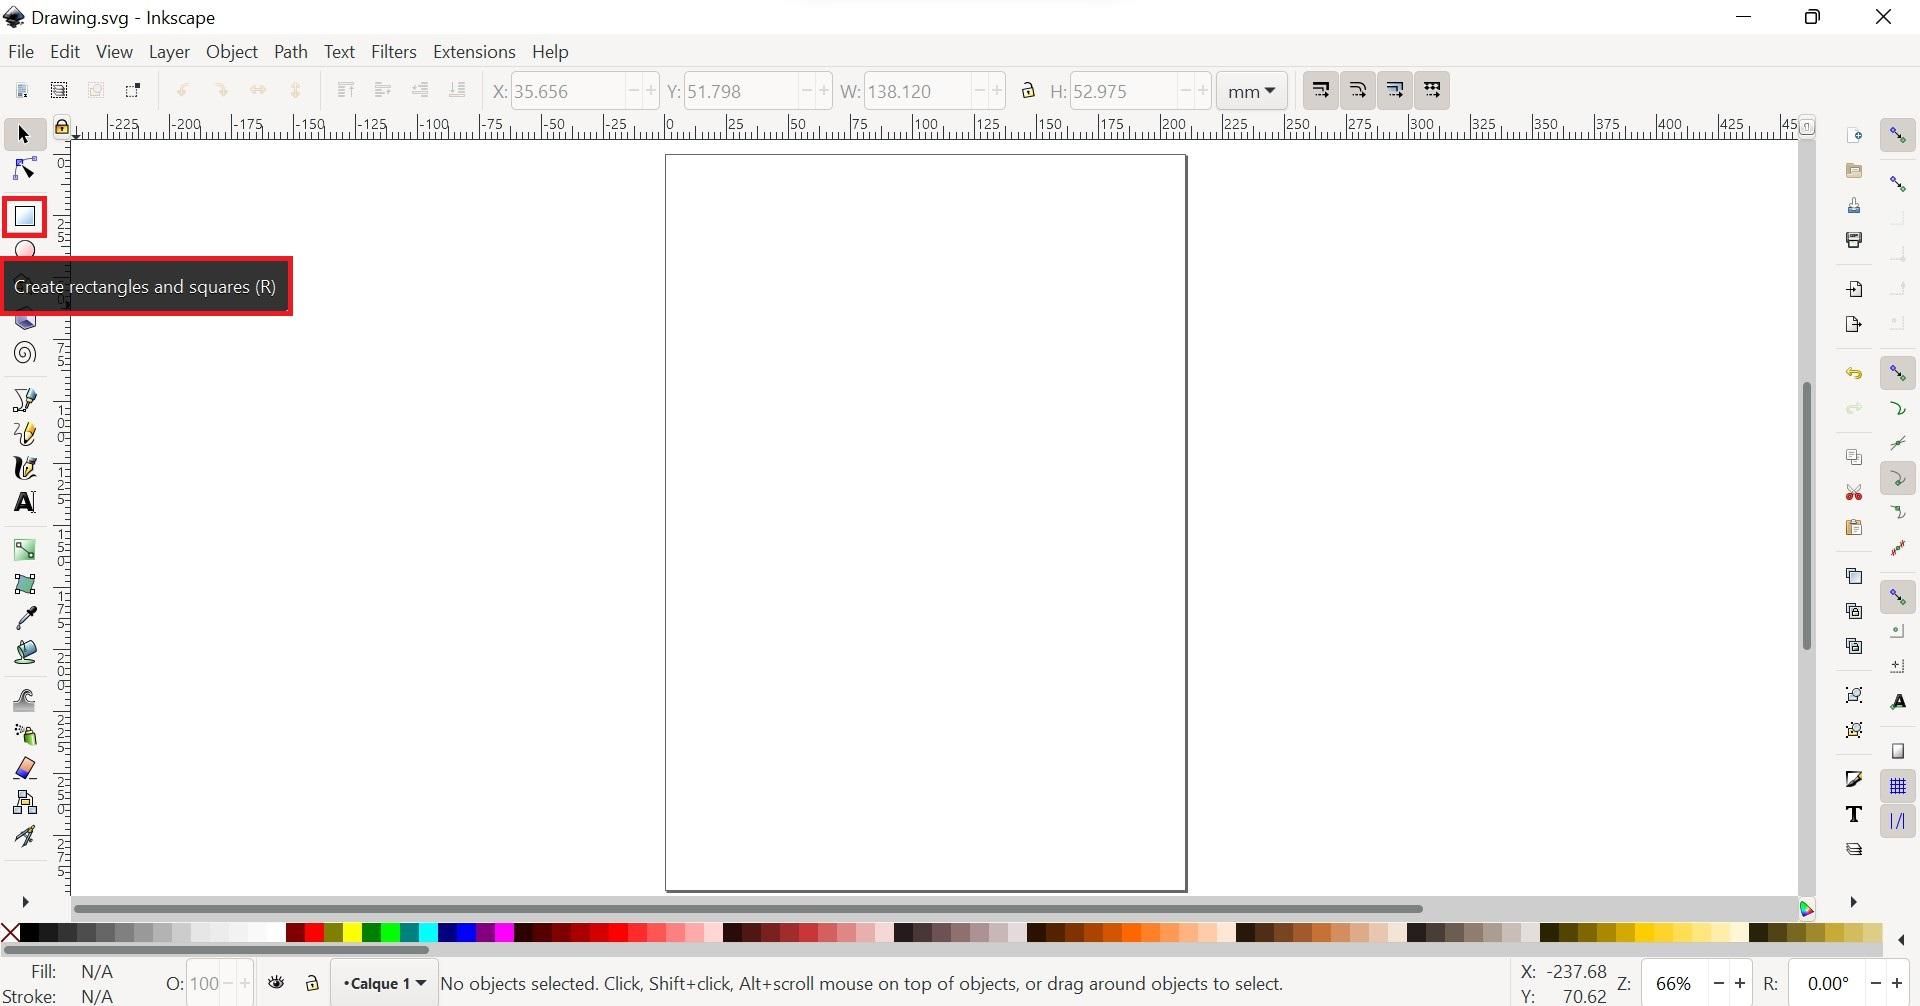The width and height of the screenshot is (1920, 1006).
Task: Choose the Gradient tool
Action: [x=24, y=548]
